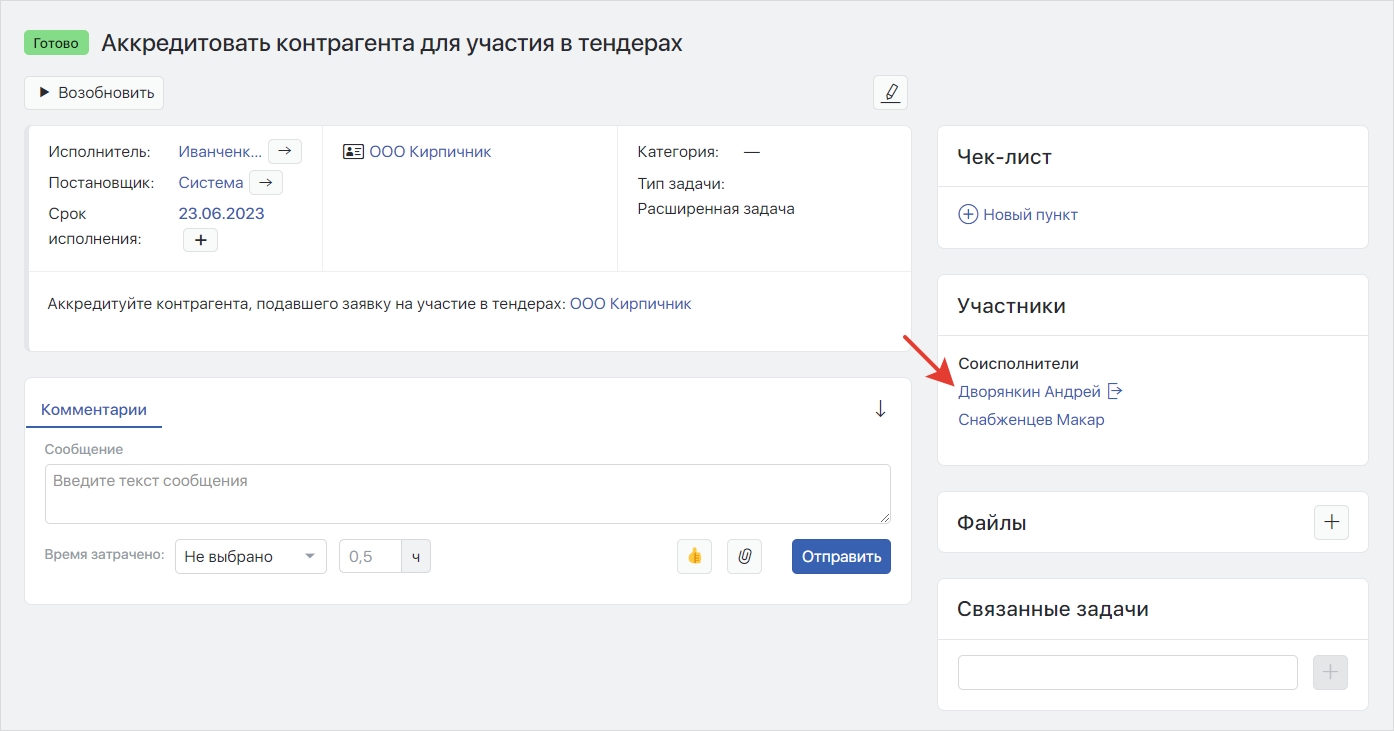
Task: Open the Время затрачено dropdown
Action: point(250,557)
